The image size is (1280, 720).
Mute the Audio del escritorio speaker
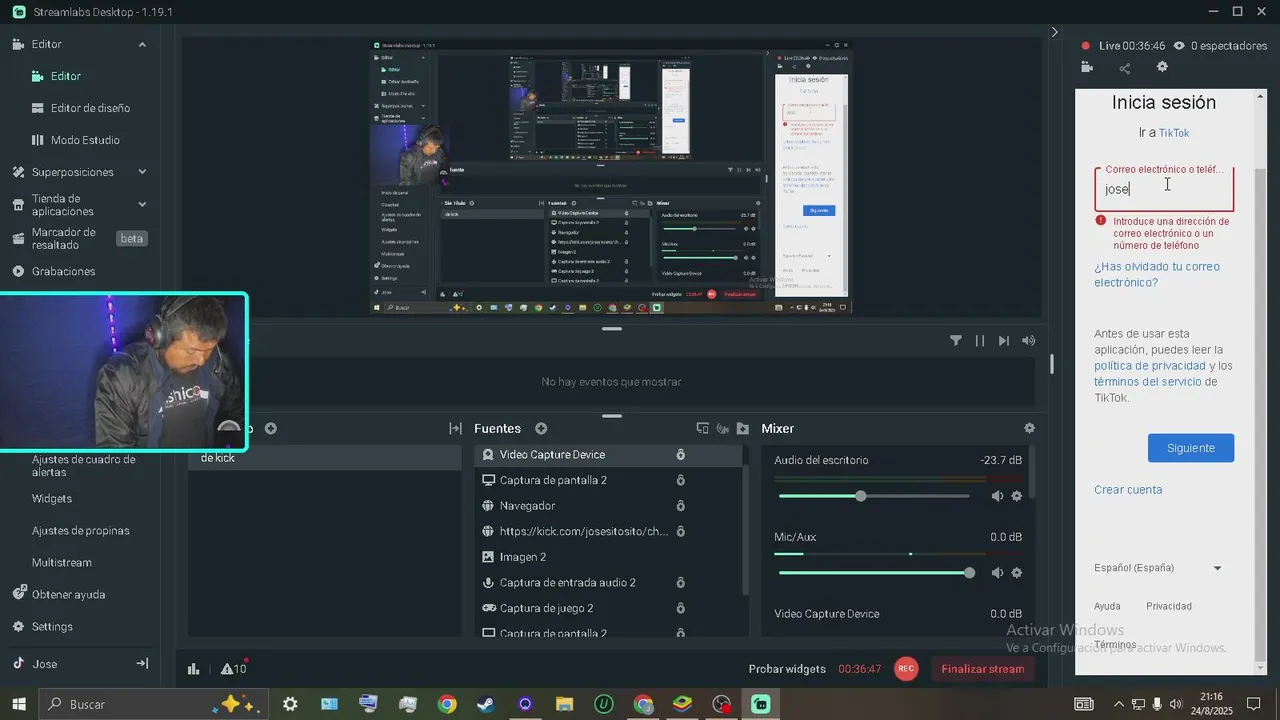pos(997,496)
